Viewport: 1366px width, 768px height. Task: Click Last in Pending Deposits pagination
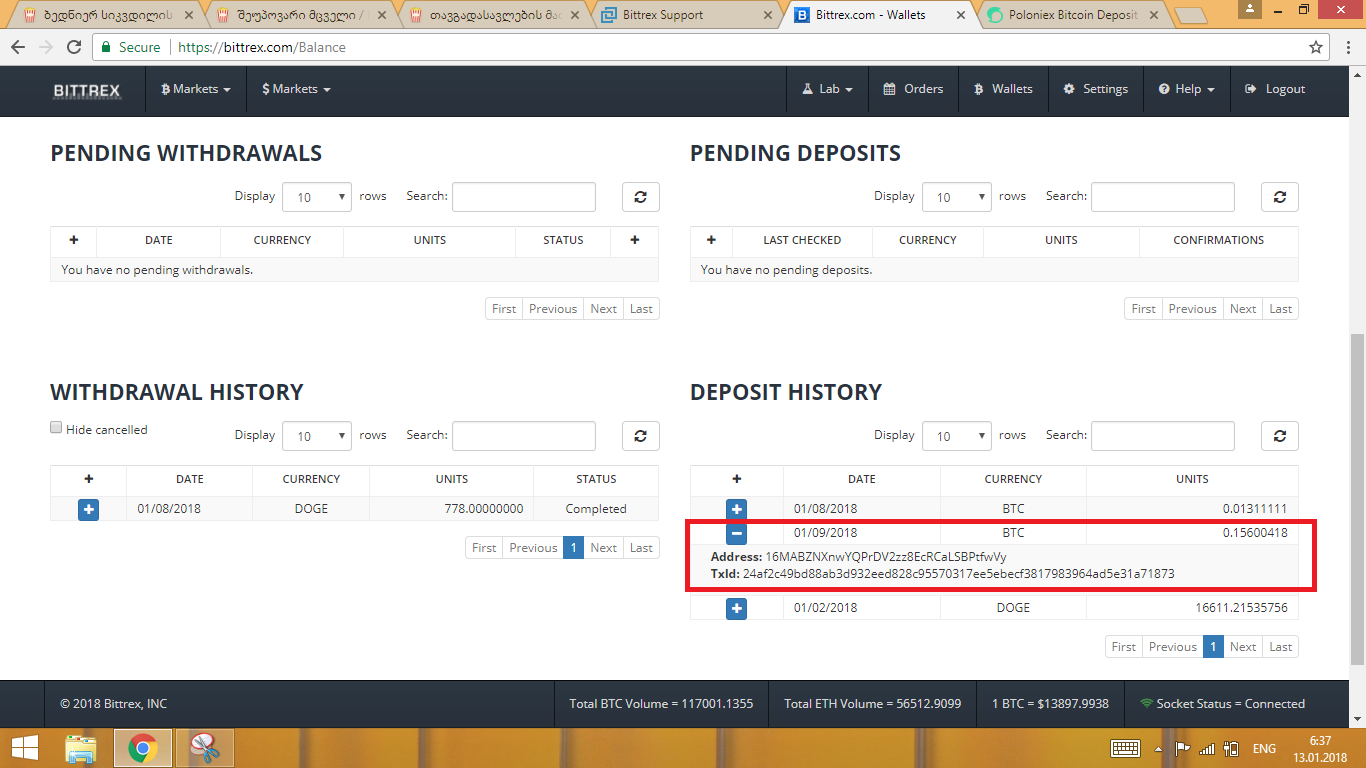click(1280, 309)
